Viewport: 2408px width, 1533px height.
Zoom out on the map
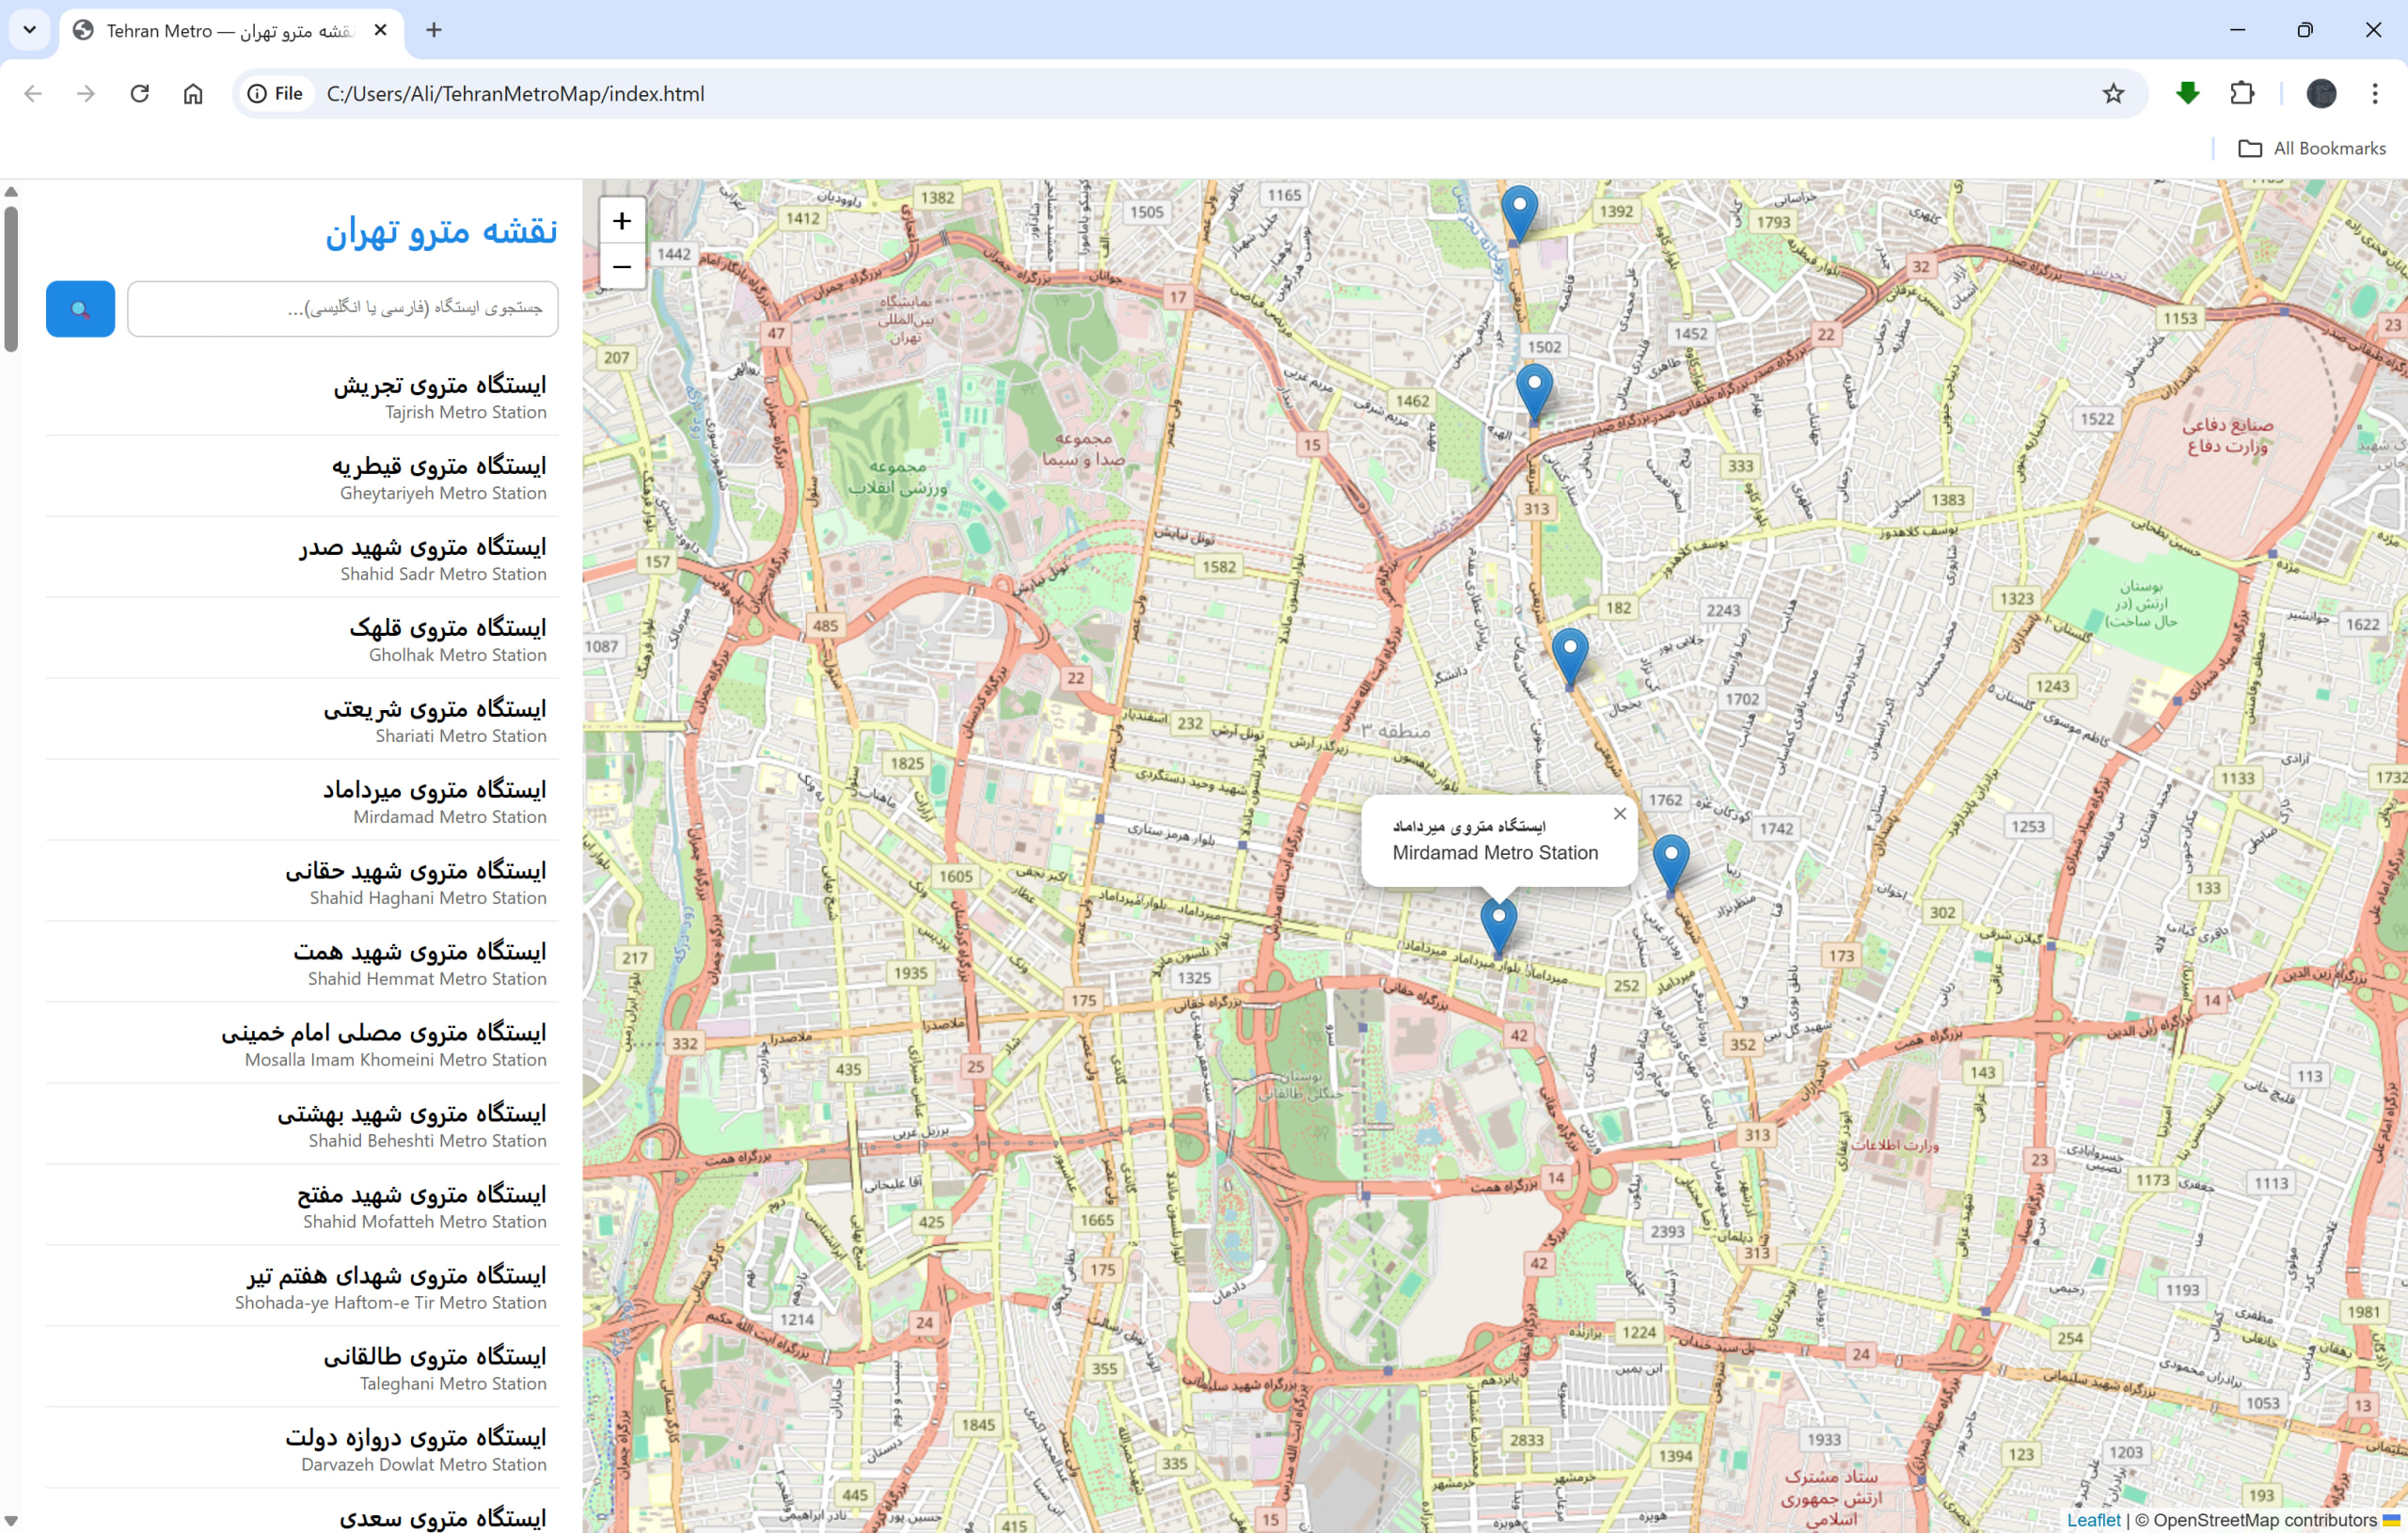pos(621,267)
